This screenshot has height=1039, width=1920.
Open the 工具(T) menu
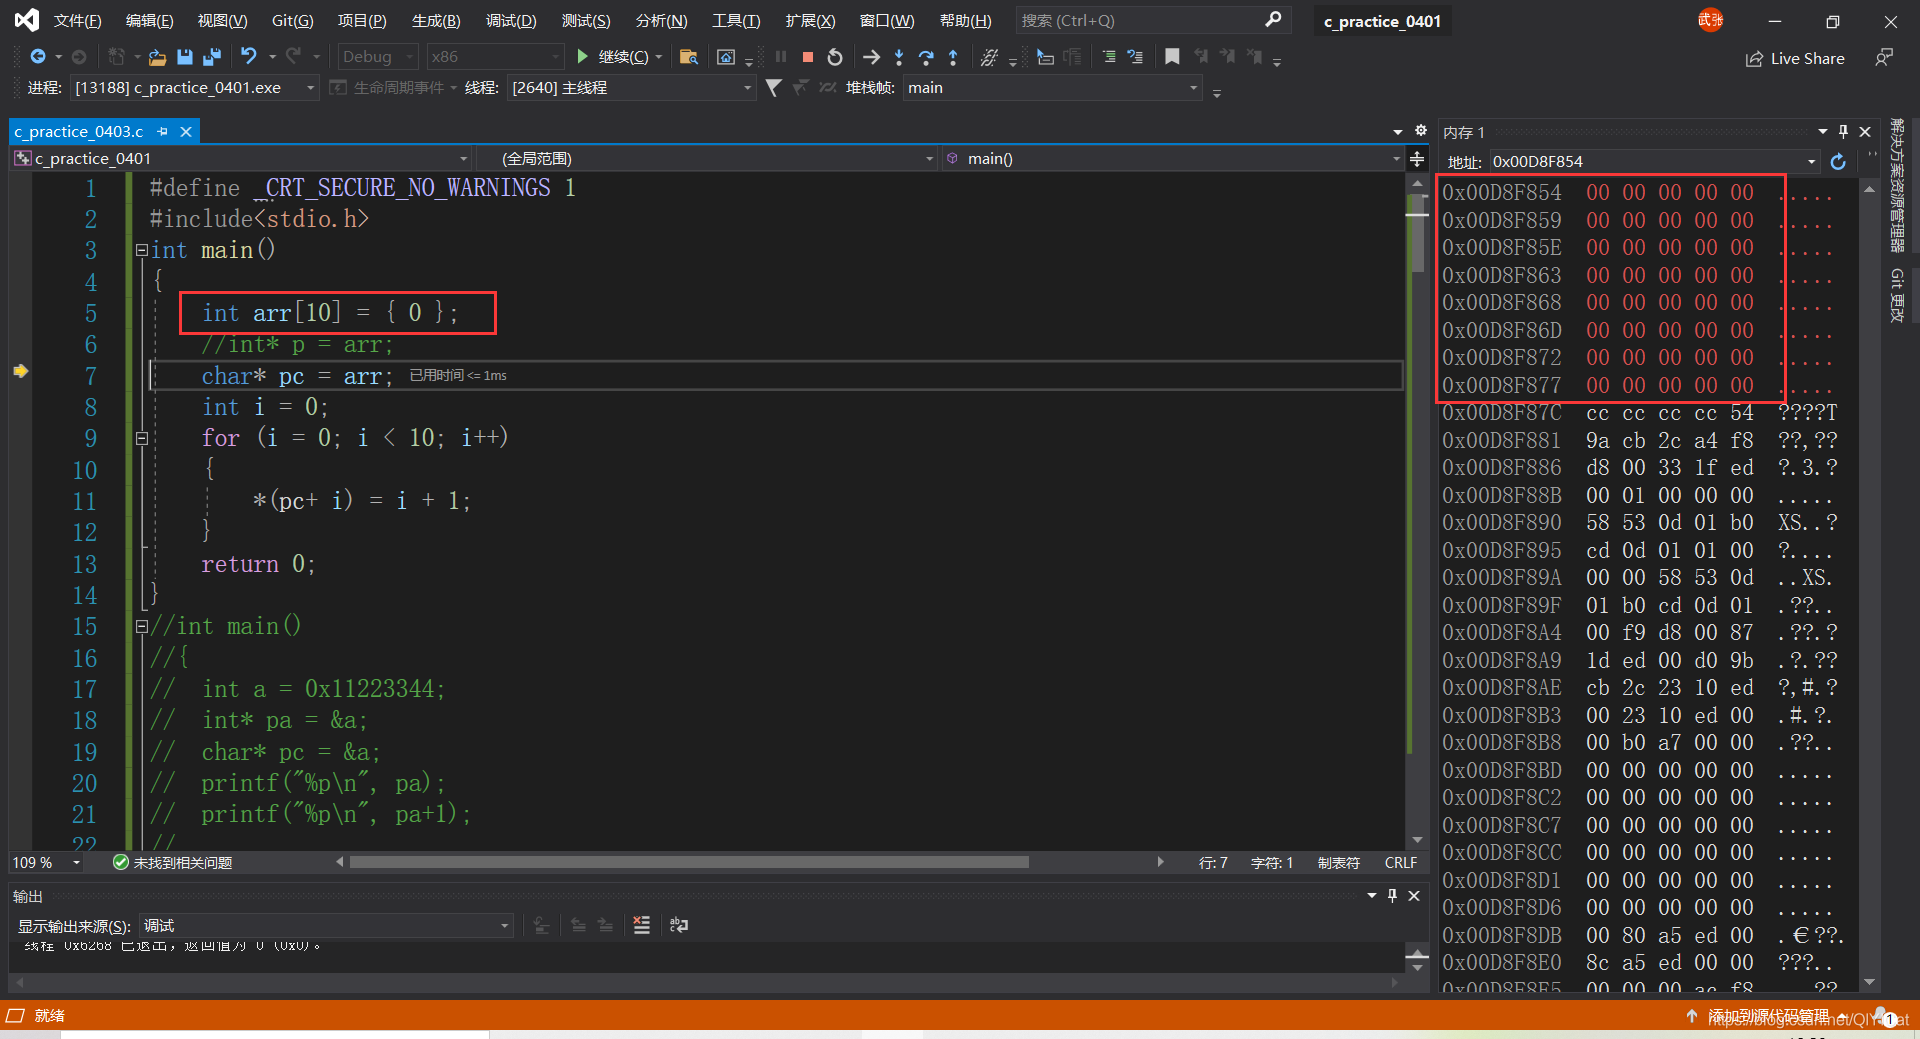736,20
